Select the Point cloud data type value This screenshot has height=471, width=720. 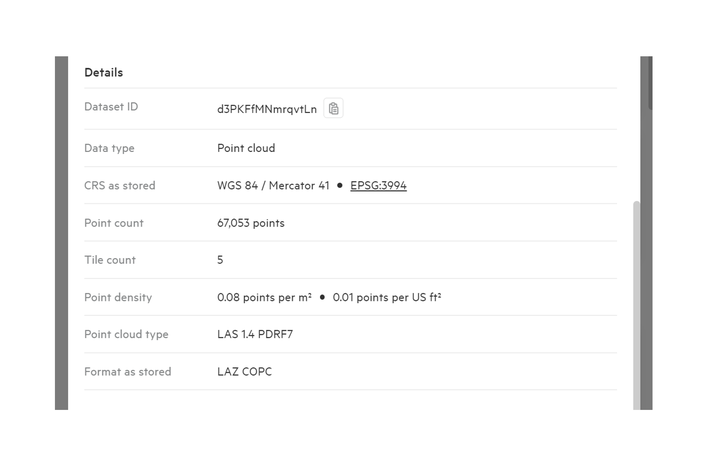[246, 148]
